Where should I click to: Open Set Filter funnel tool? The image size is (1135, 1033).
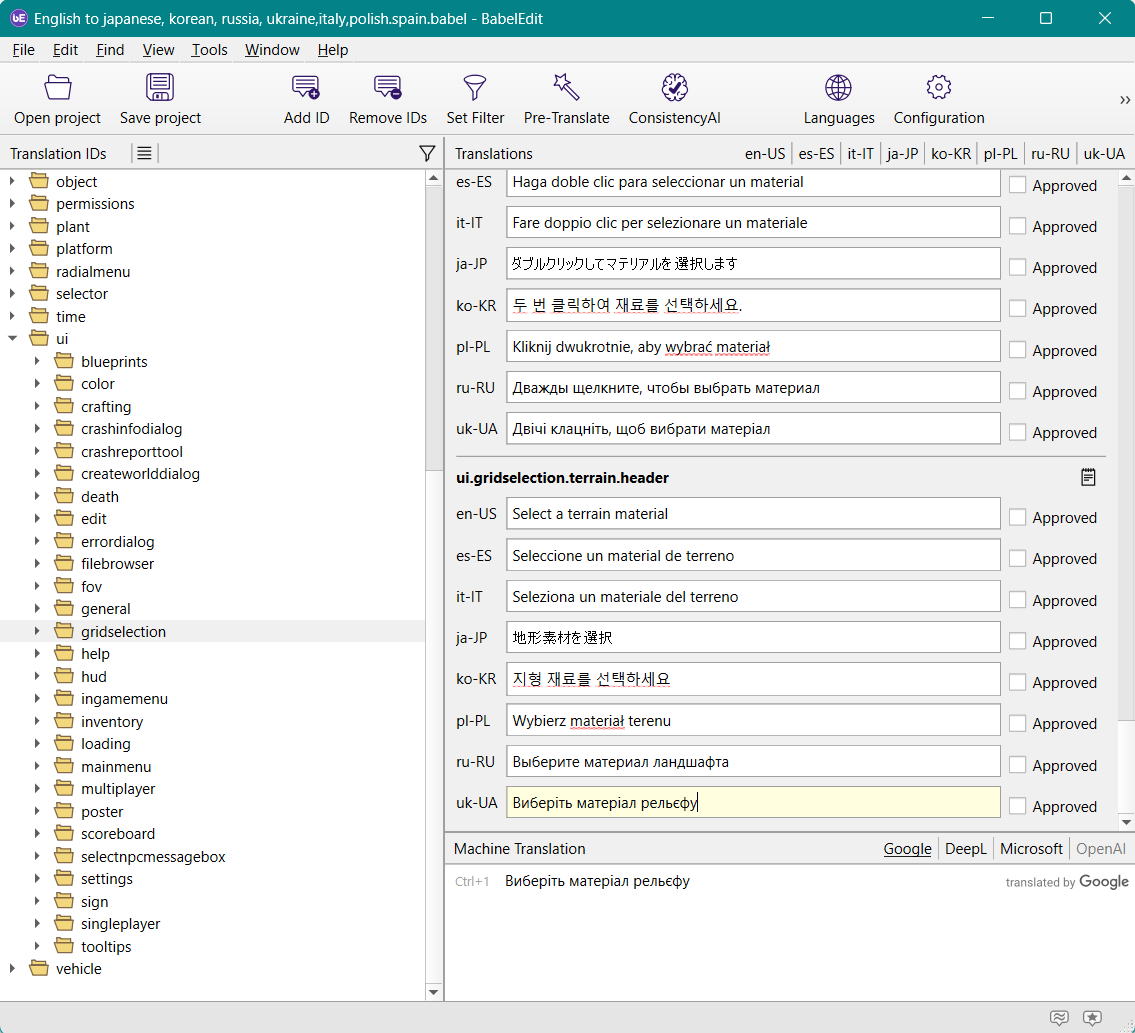[475, 88]
